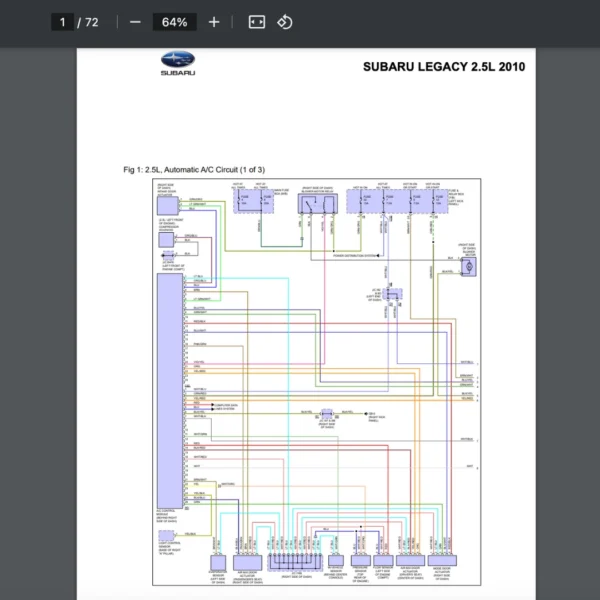600x600 pixels.
Task: Click the Subaru logo on the page
Action: [178, 64]
